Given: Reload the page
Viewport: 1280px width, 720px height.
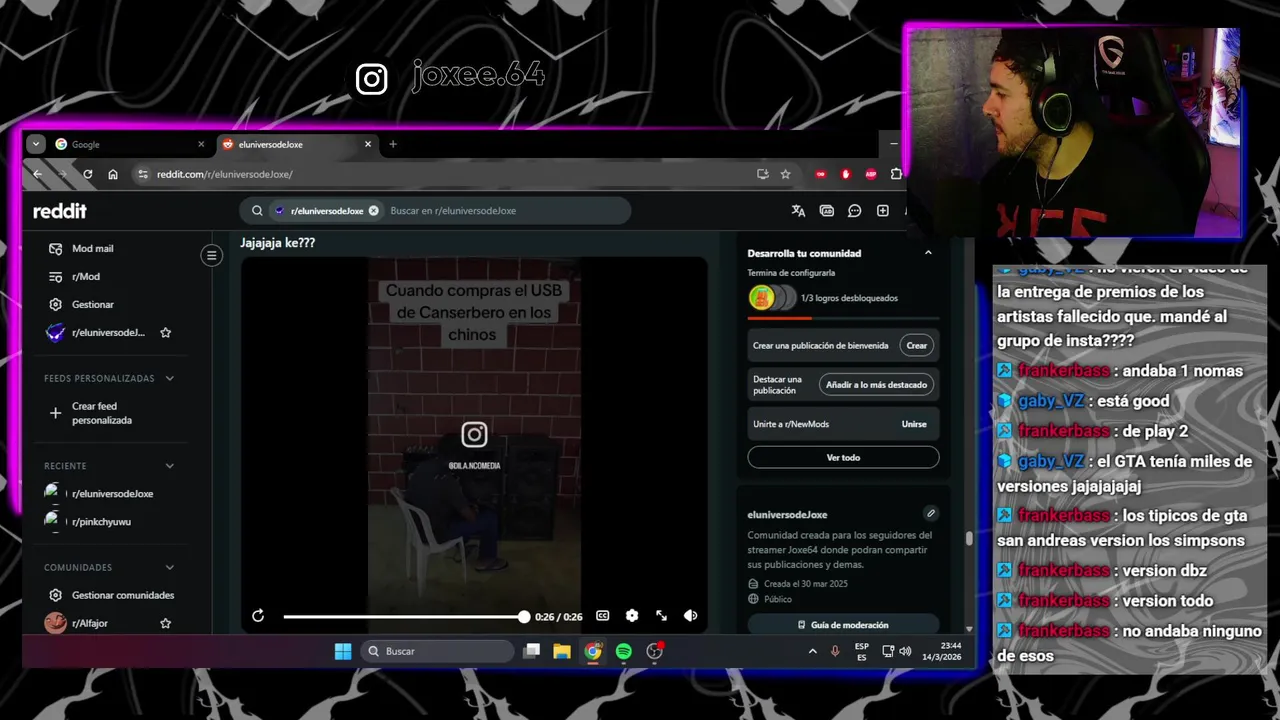Looking at the screenshot, I should [88, 174].
